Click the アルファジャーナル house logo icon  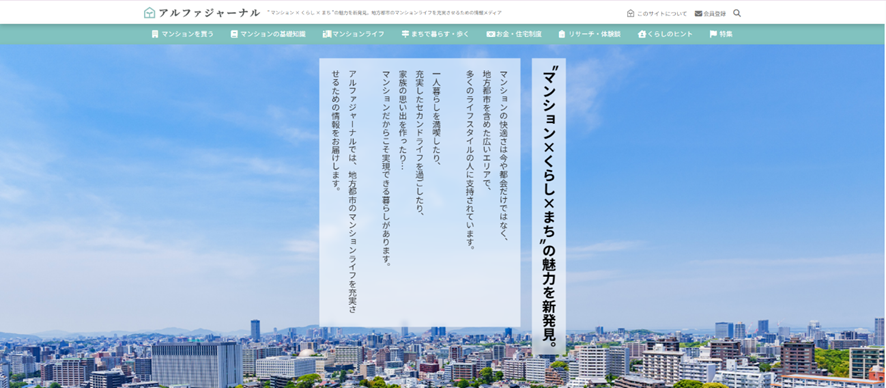(x=149, y=12)
